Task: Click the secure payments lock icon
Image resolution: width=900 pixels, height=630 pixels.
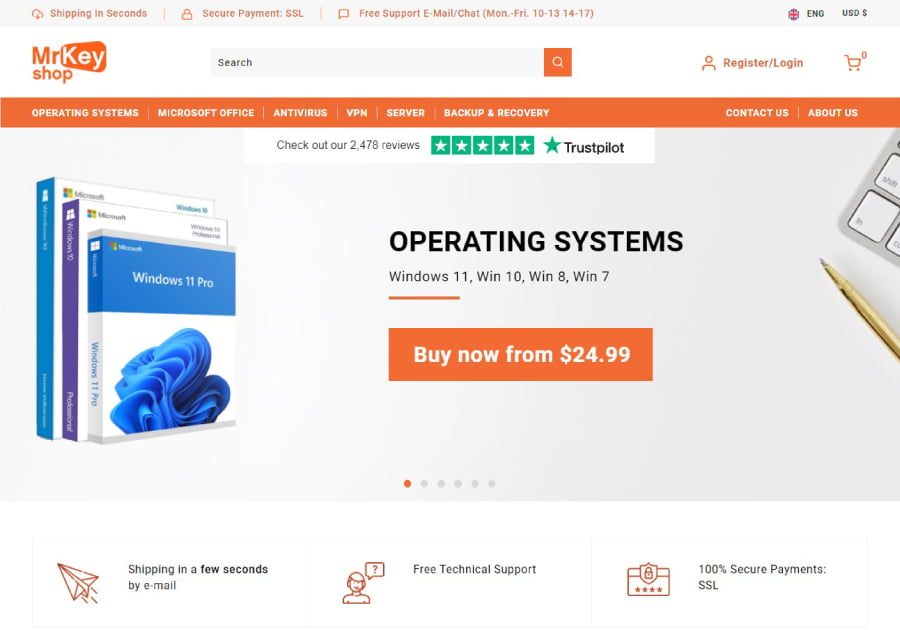Action: (648, 580)
